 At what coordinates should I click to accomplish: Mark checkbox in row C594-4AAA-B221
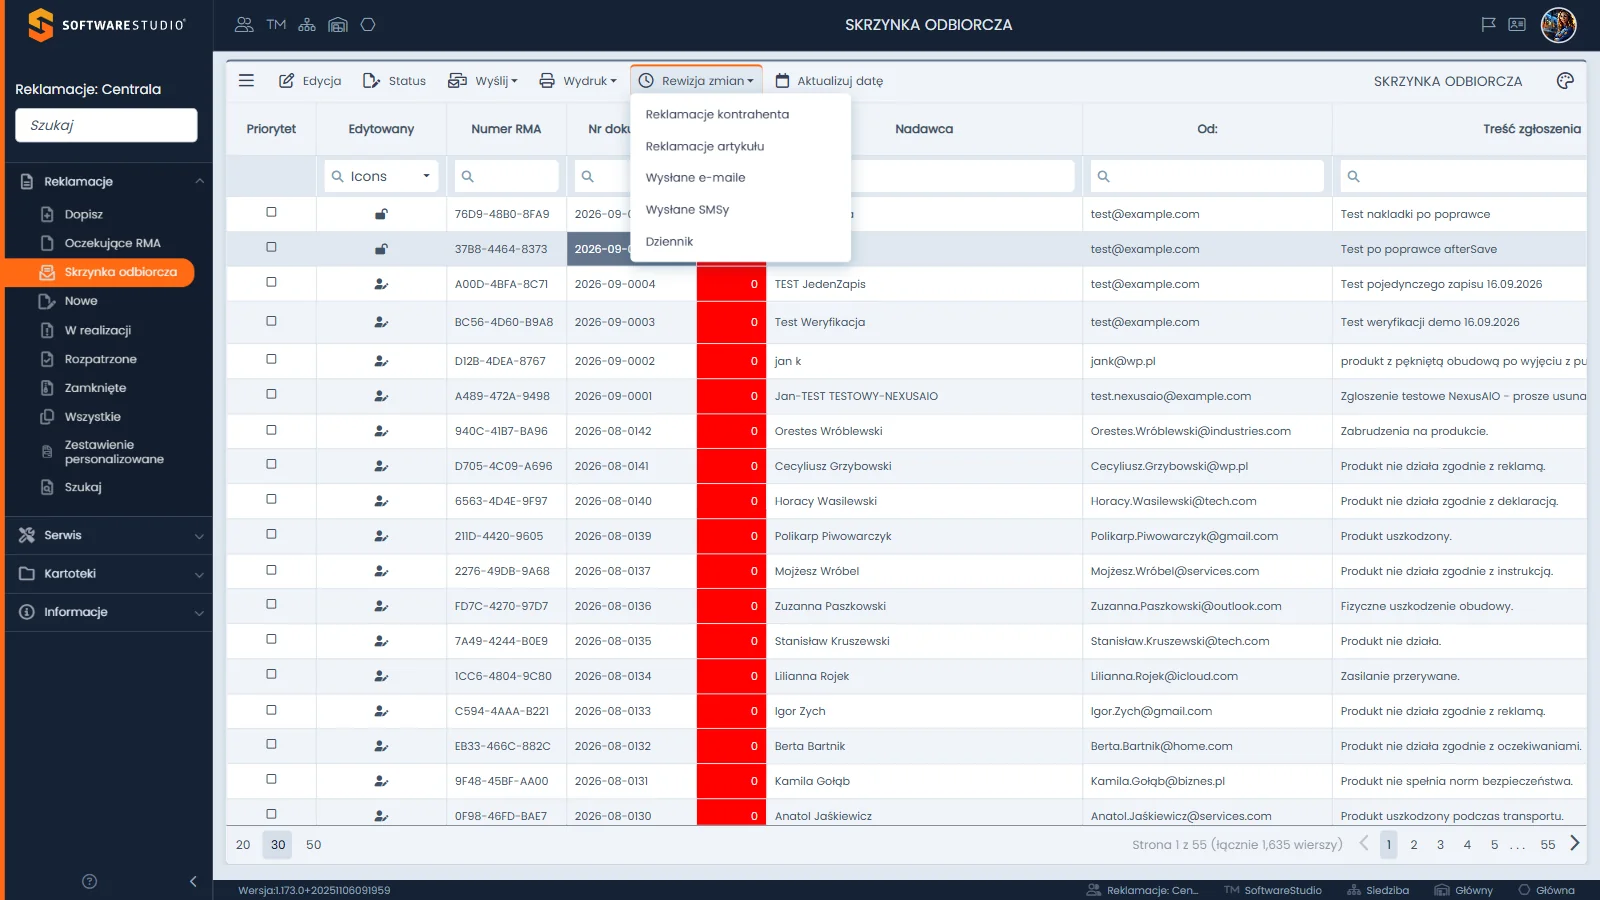pyautogui.click(x=271, y=709)
